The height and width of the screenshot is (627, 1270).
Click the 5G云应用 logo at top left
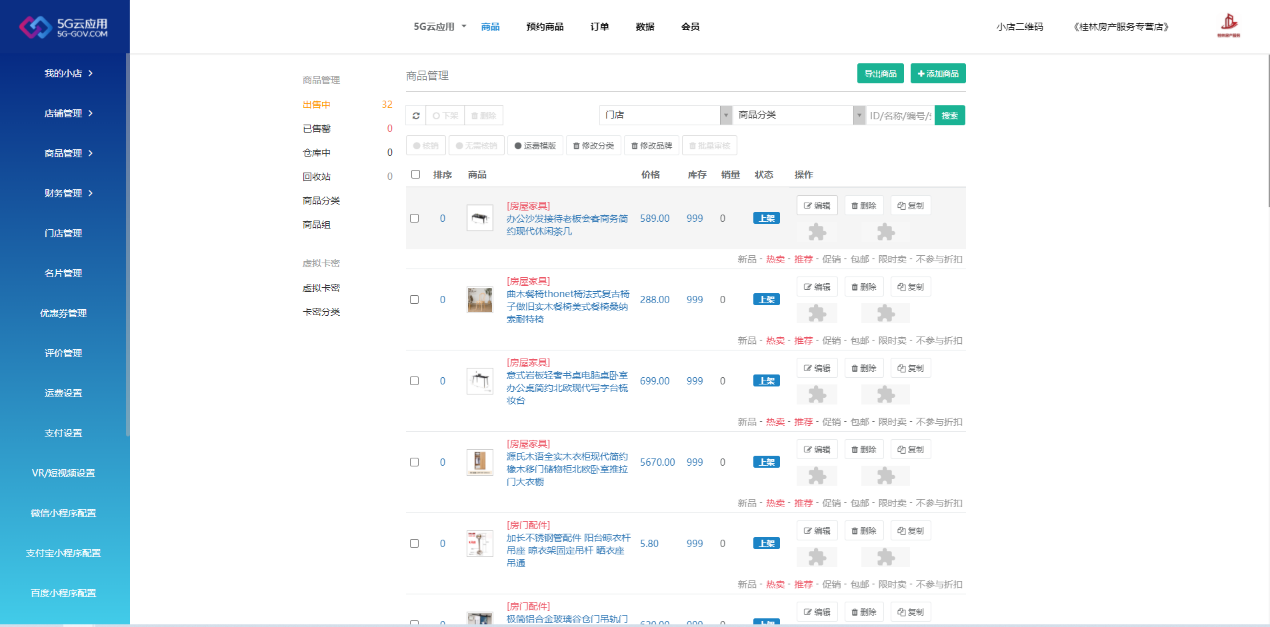tap(64, 27)
